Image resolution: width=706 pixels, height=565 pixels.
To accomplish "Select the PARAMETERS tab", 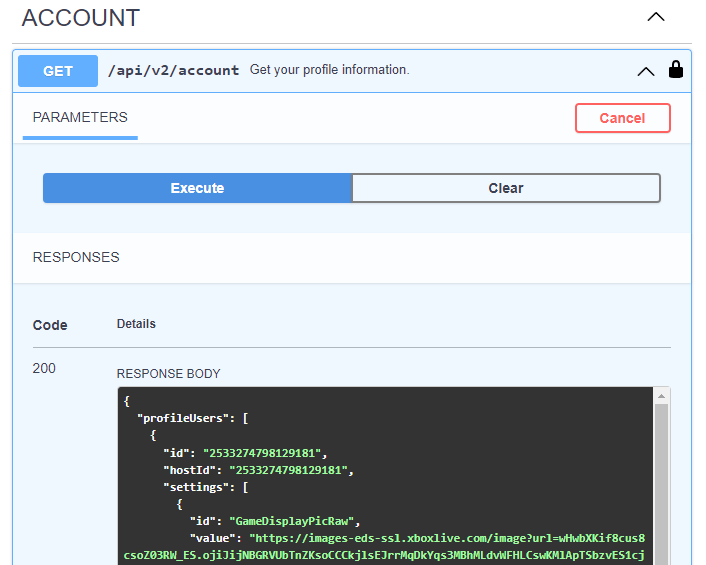I will coord(80,118).
